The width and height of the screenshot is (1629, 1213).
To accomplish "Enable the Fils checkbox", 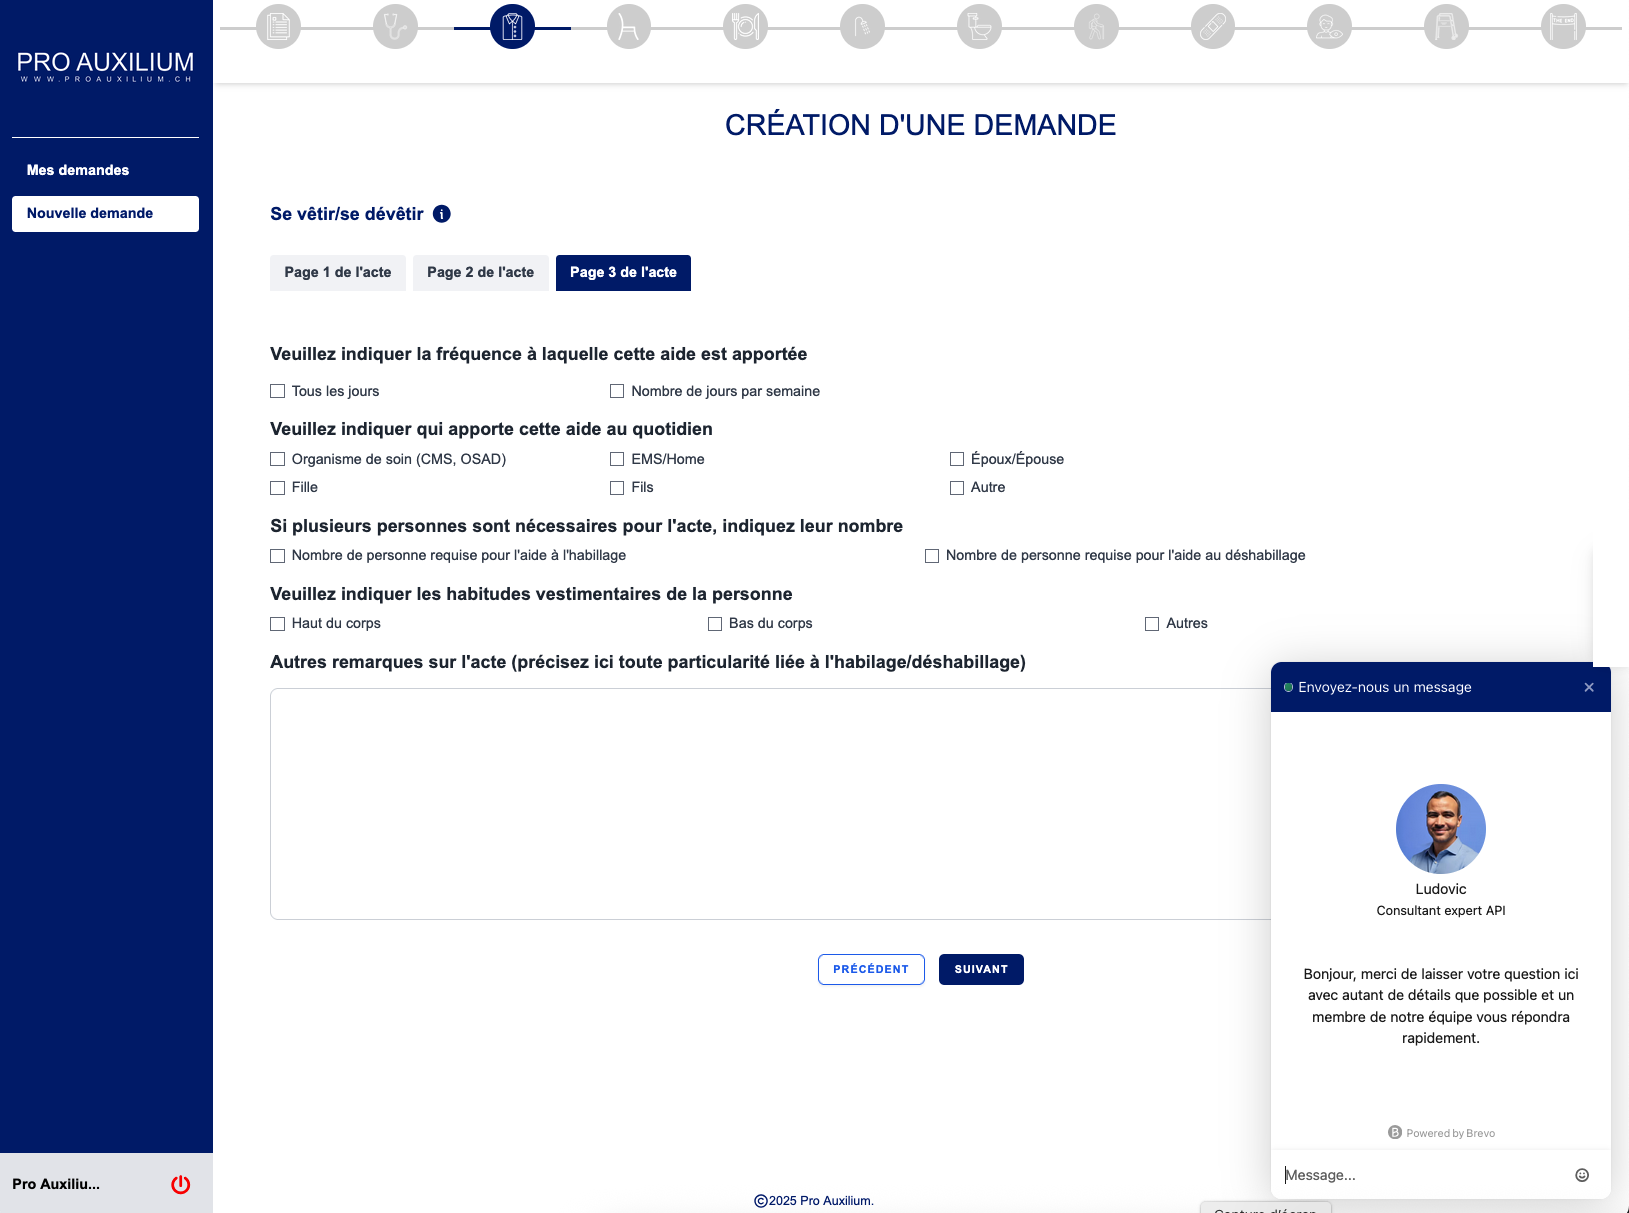I will [617, 487].
